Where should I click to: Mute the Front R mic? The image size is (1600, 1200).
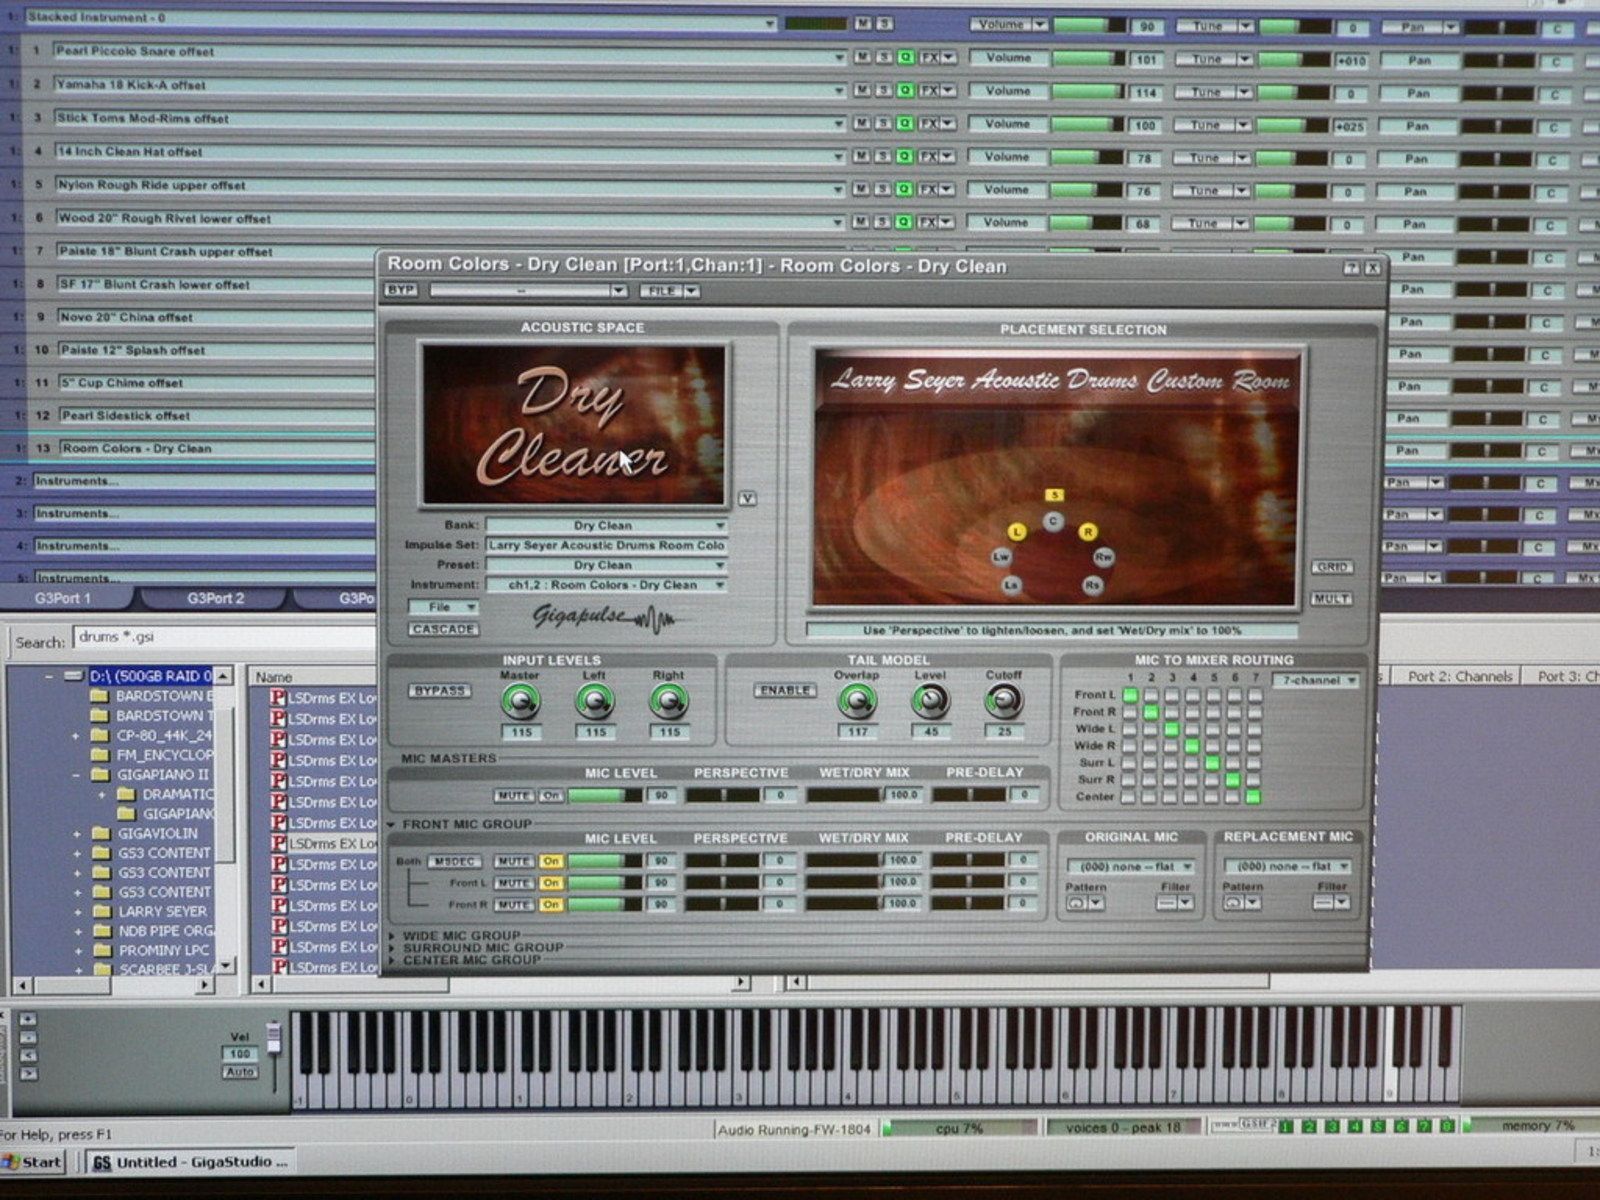click(514, 905)
